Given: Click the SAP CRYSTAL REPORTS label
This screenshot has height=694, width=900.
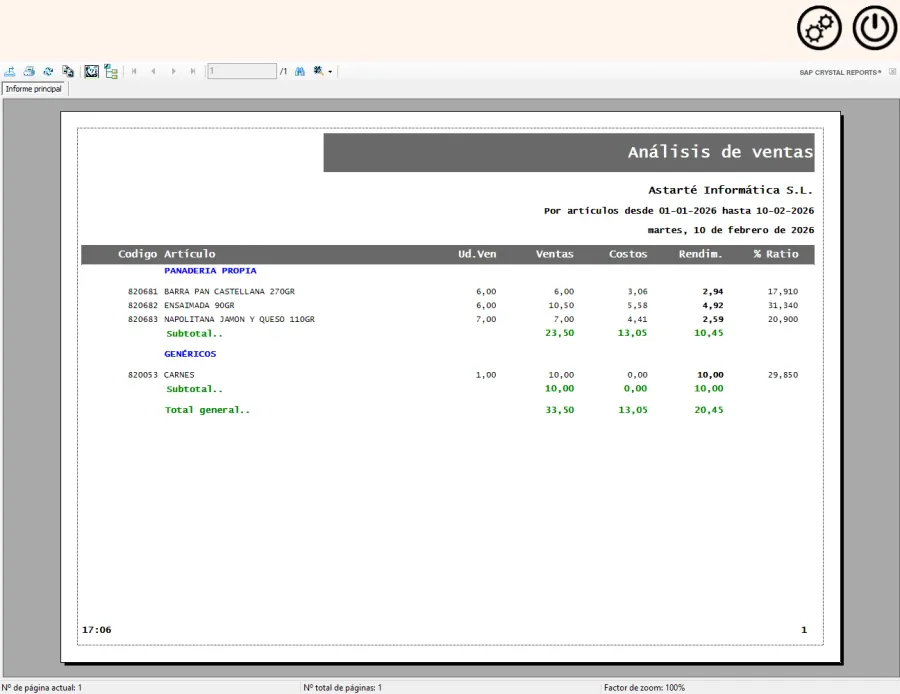Looking at the screenshot, I should [840, 72].
